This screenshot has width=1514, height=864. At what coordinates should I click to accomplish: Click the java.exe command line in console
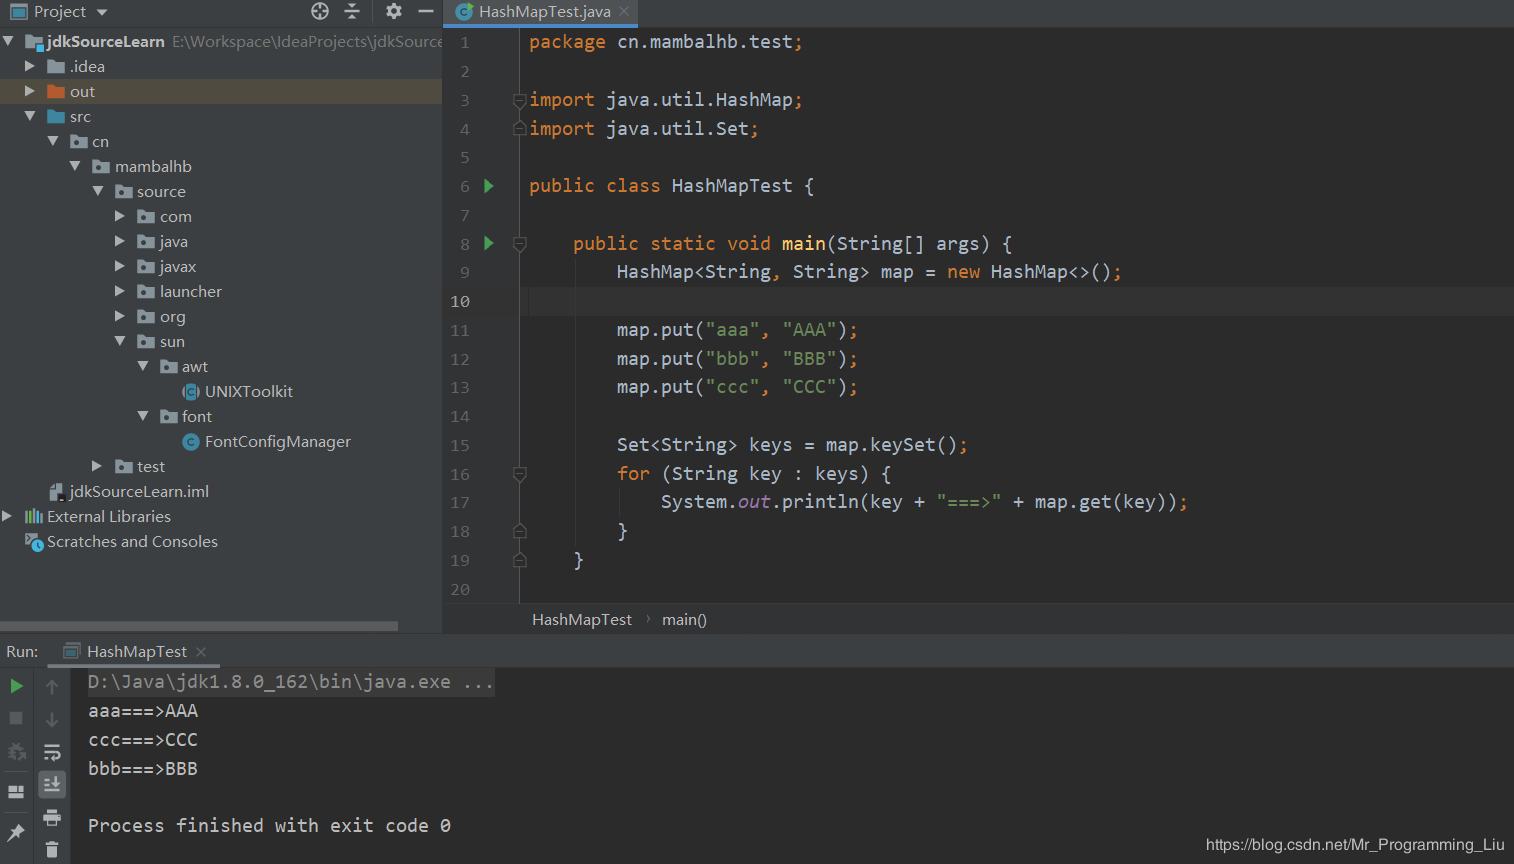[x=290, y=682]
